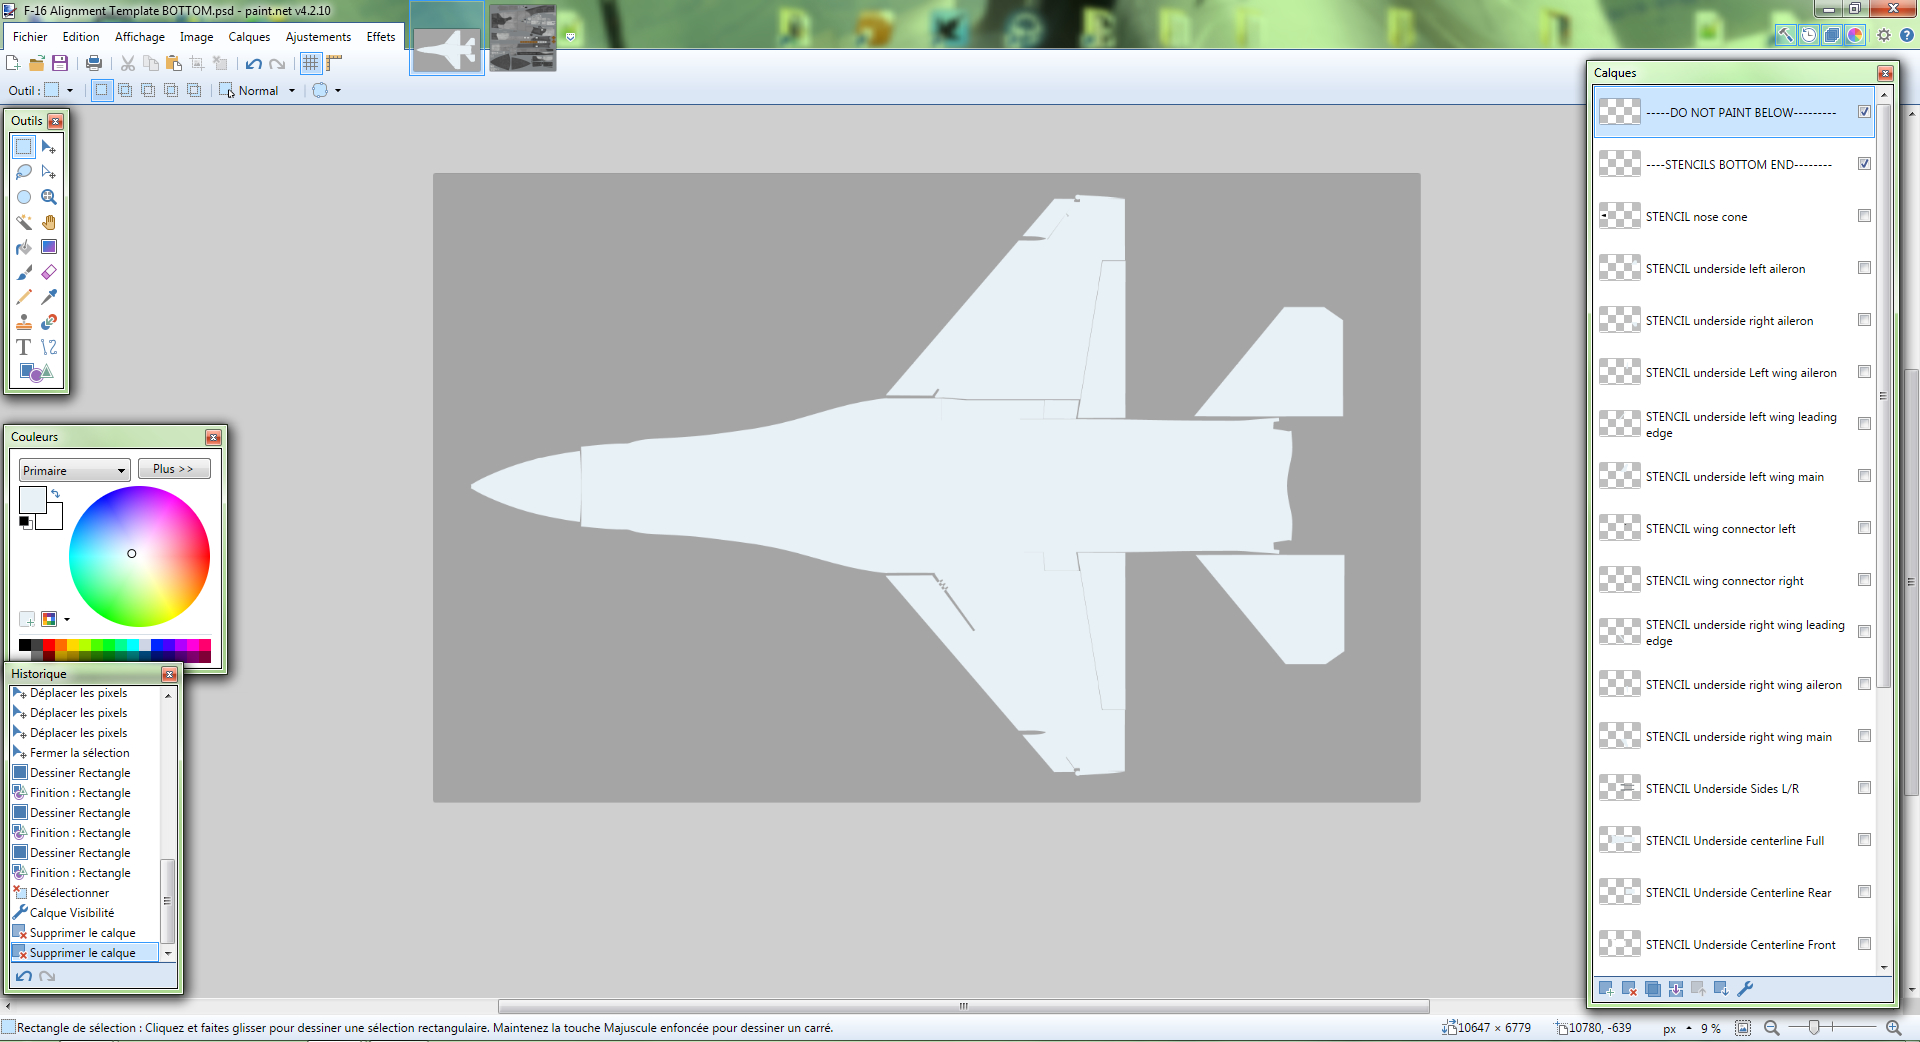The height and width of the screenshot is (1042, 1920).
Task: Expand the Normal selection mode dropdown
Action: pos(292,91)
